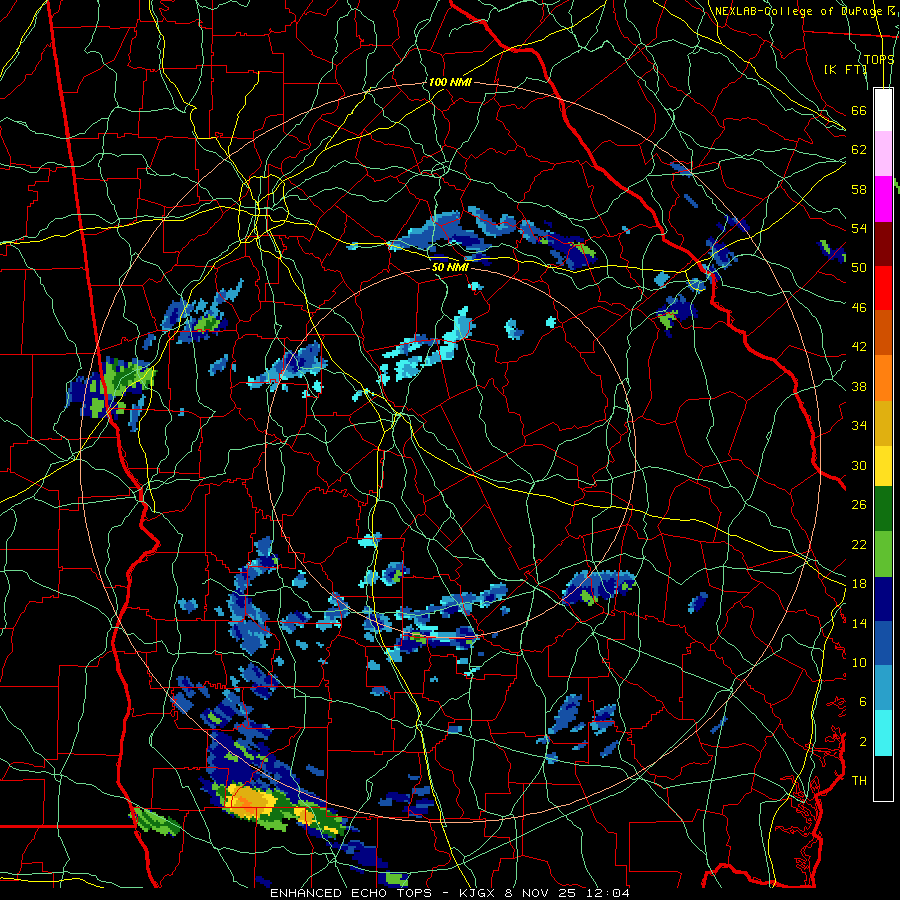Click the bright yellow legend swatch
The width and height of the screenshot is (900, 900).
pyautogui.click(x=883, y=465)
